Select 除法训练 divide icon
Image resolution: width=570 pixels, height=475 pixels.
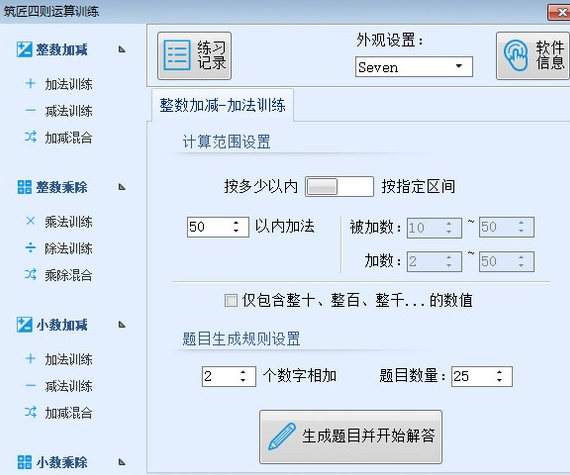tap(31, 248)
